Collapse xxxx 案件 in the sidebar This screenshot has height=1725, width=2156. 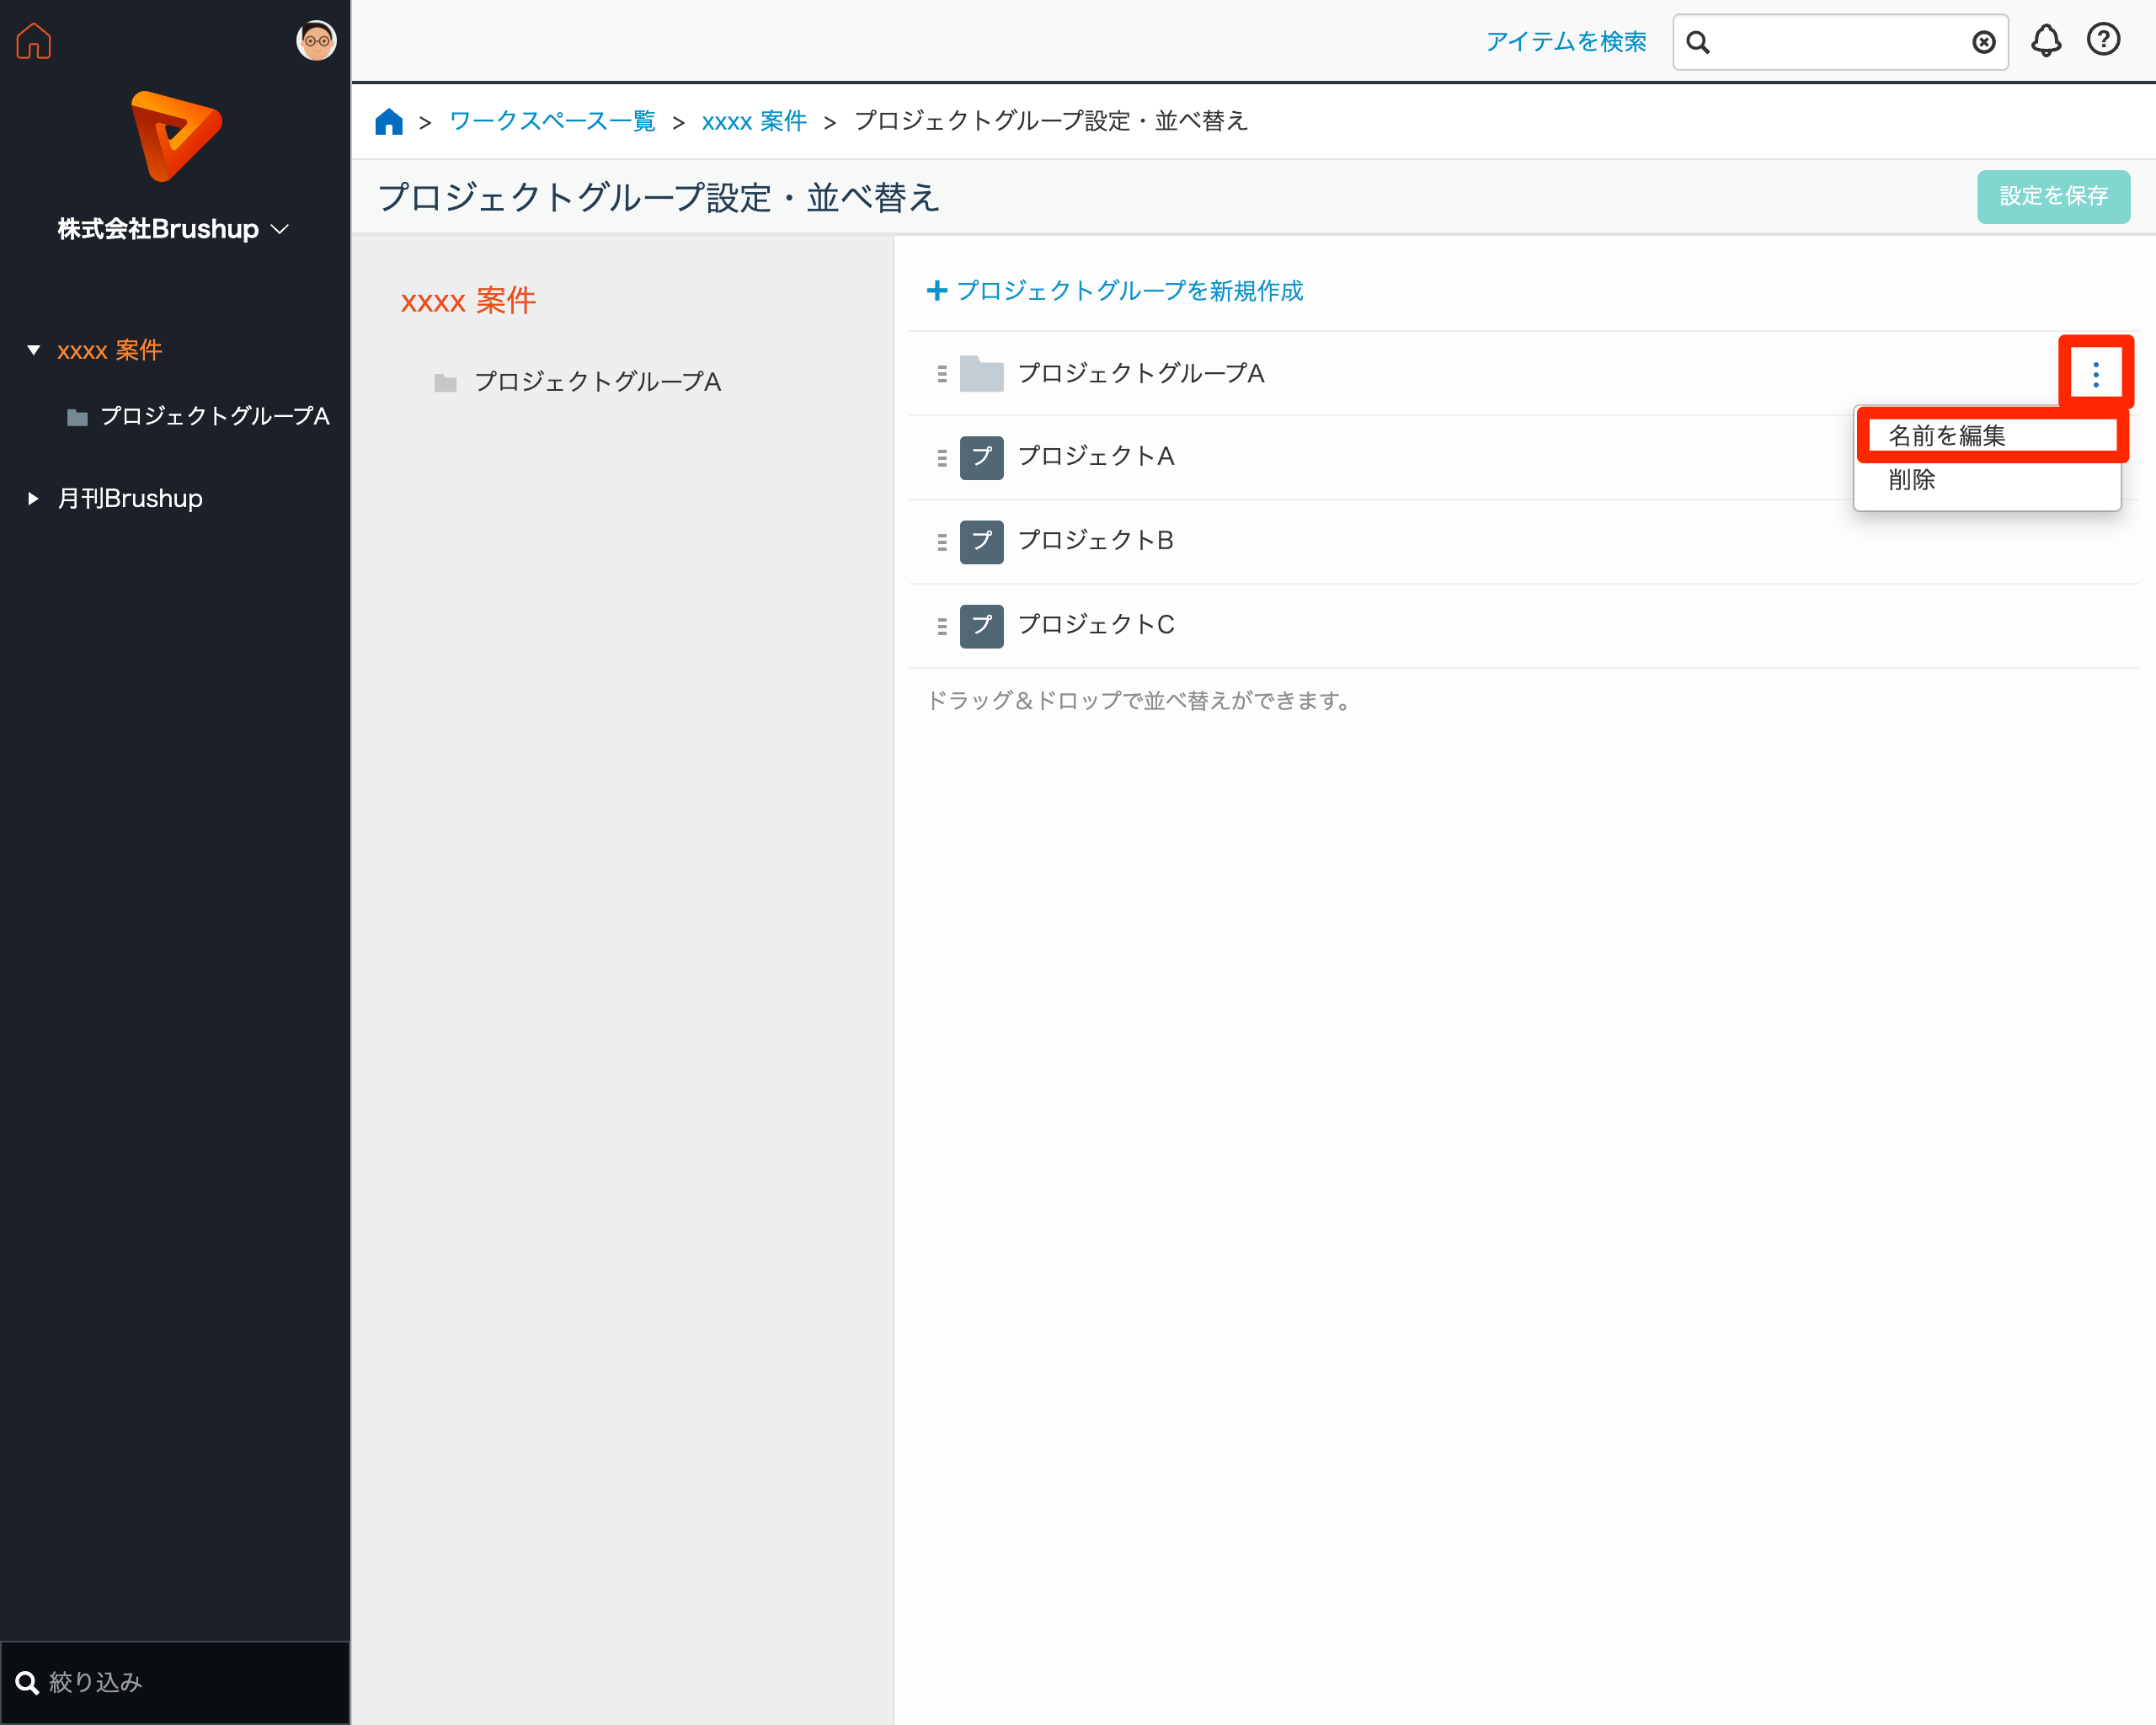(33, 350)
